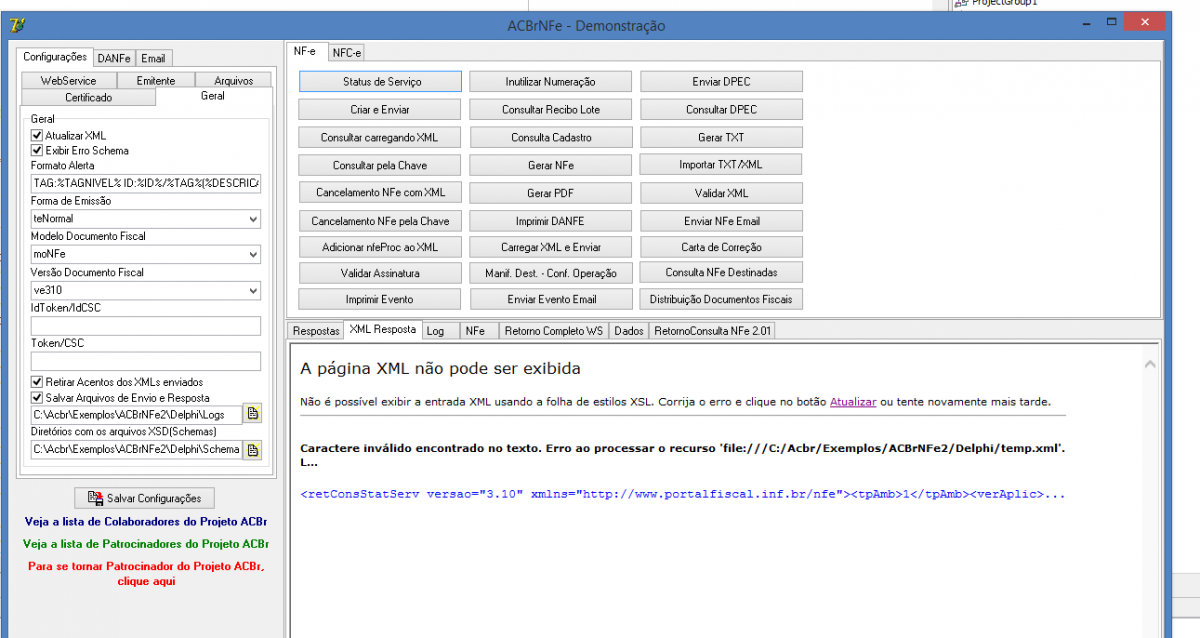This screenshot has height=638, width=1200.
Task: Click the Gerar PDF button
Action: coord(551,192)
